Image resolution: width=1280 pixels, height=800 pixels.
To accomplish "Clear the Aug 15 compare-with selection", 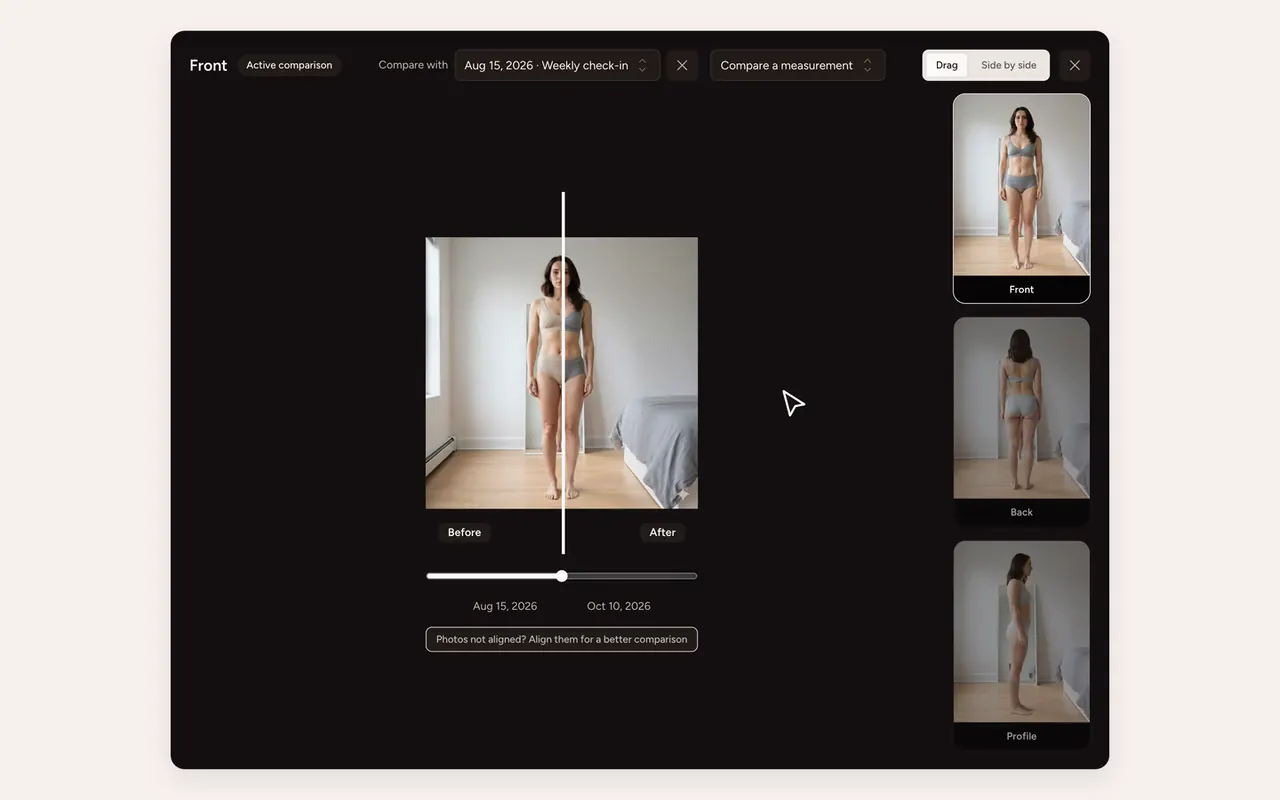I will [682, 65].
